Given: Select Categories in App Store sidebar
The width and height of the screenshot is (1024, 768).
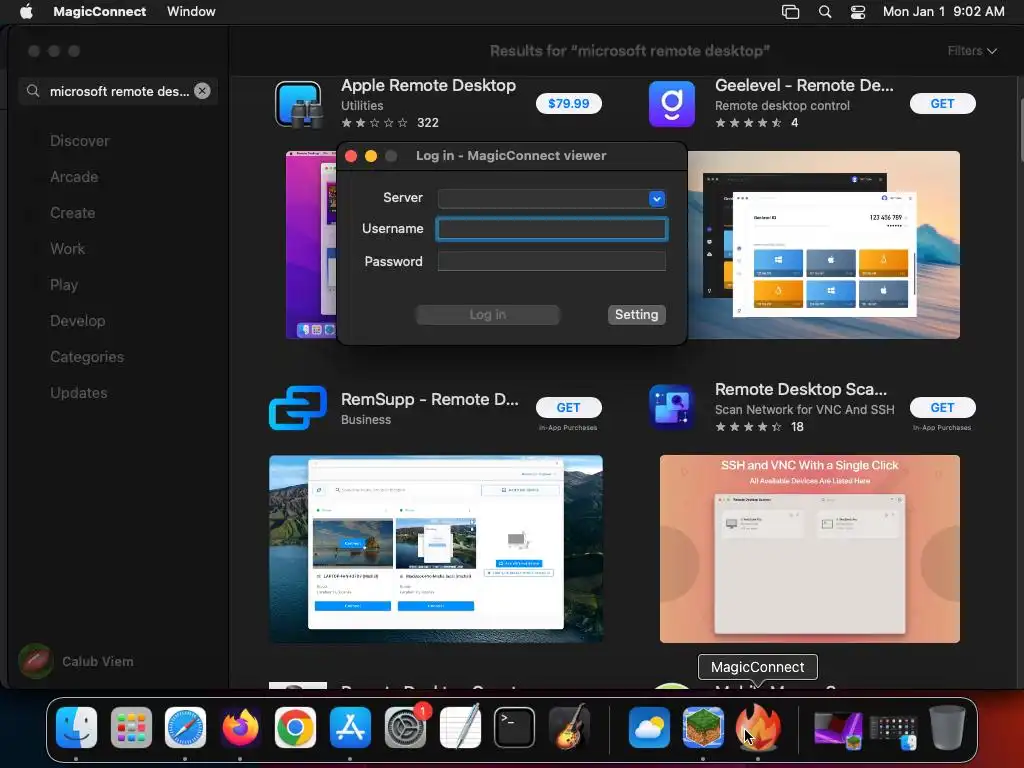Looking at the screenshot, I should [x=87, y=357].
